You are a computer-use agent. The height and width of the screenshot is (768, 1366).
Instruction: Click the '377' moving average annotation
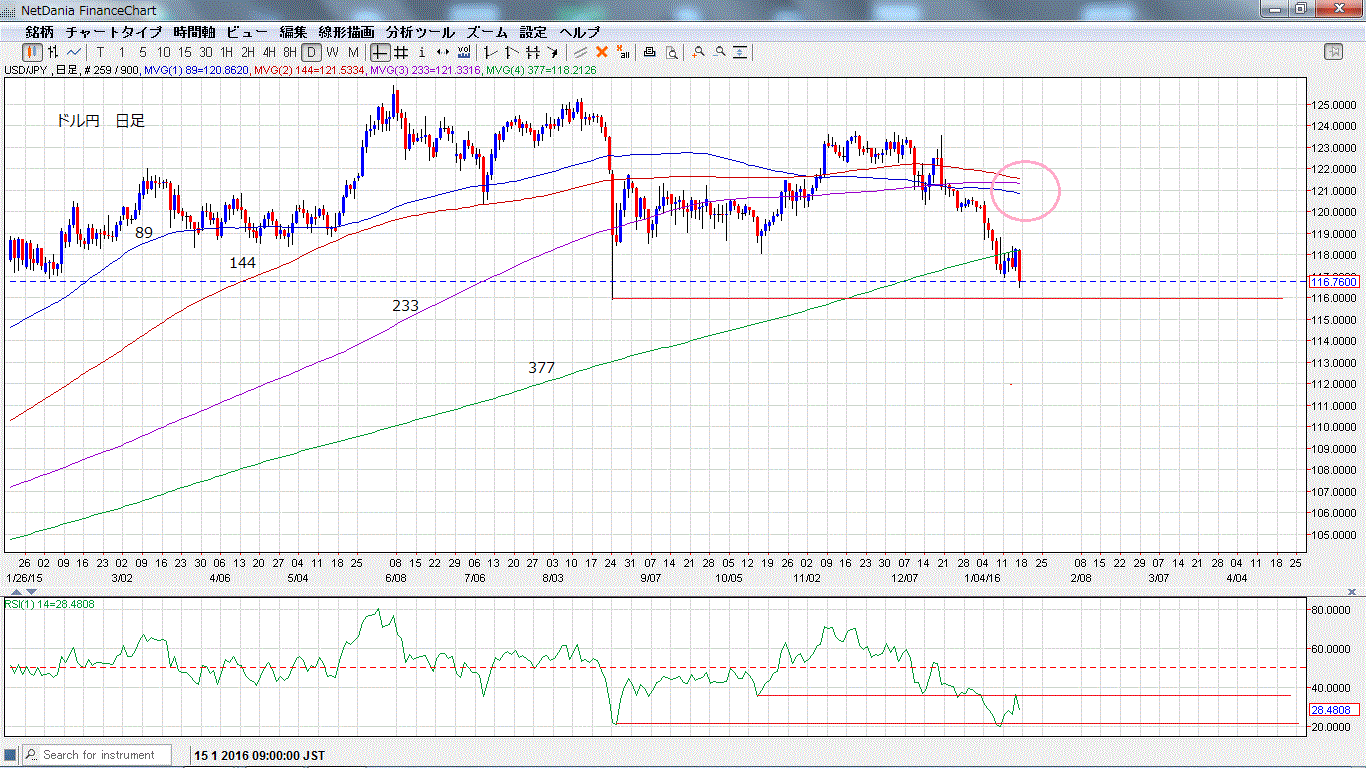click(x=541, y=368)
